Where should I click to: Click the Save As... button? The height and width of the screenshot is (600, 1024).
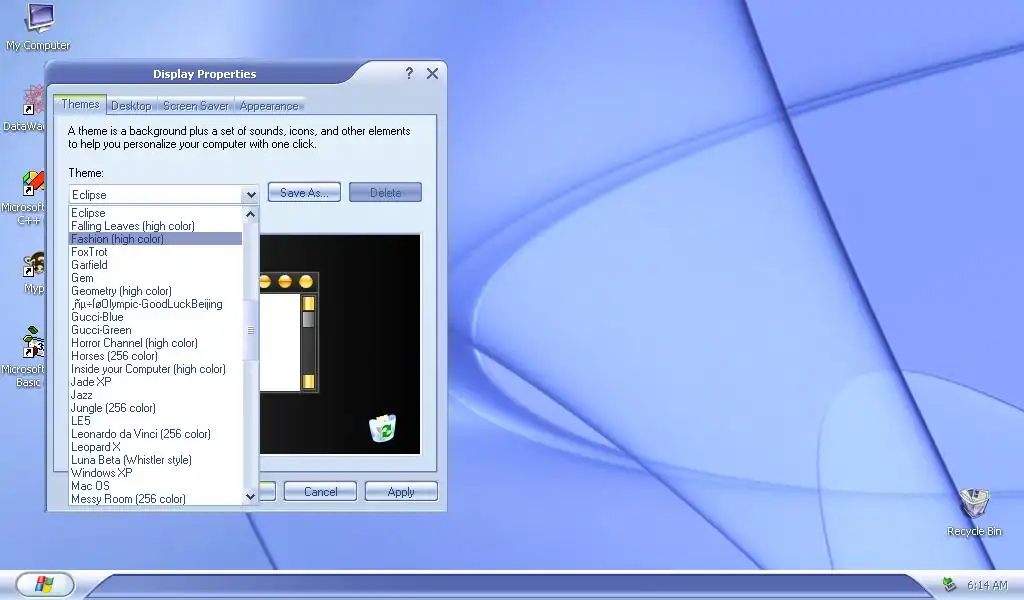click(x=304, y=193)
